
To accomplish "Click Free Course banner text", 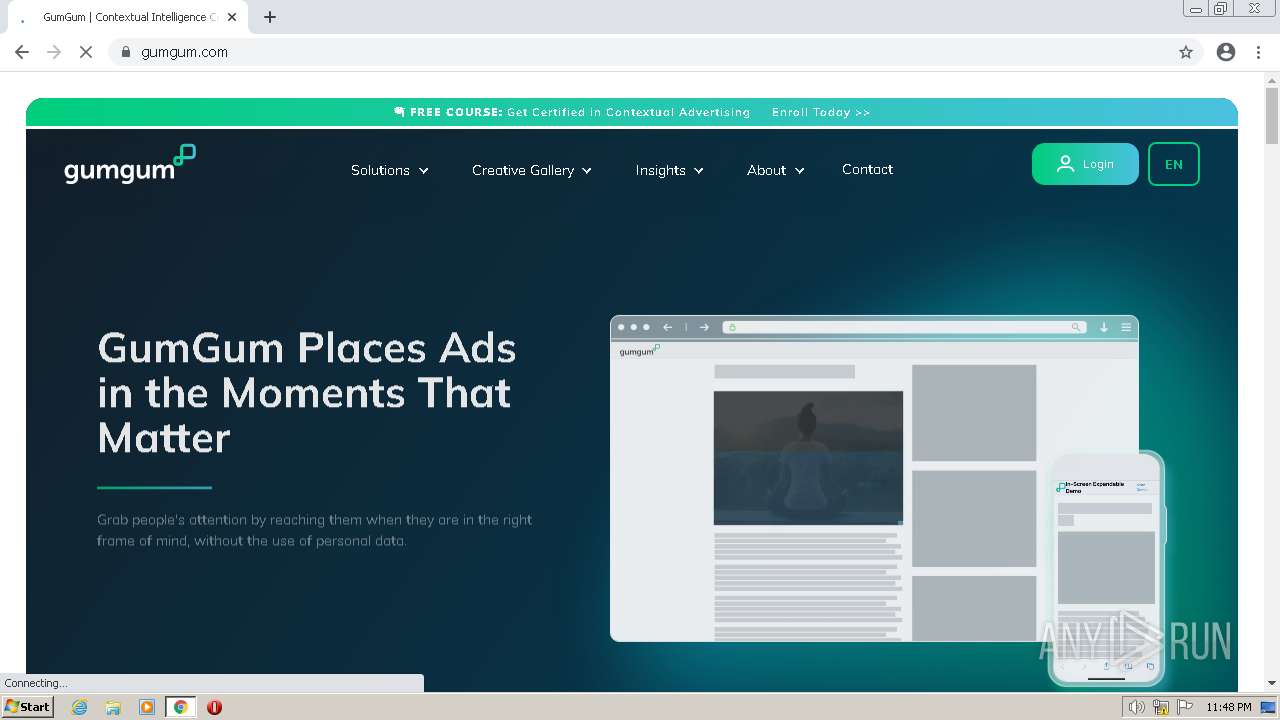I will click(579, 112).
